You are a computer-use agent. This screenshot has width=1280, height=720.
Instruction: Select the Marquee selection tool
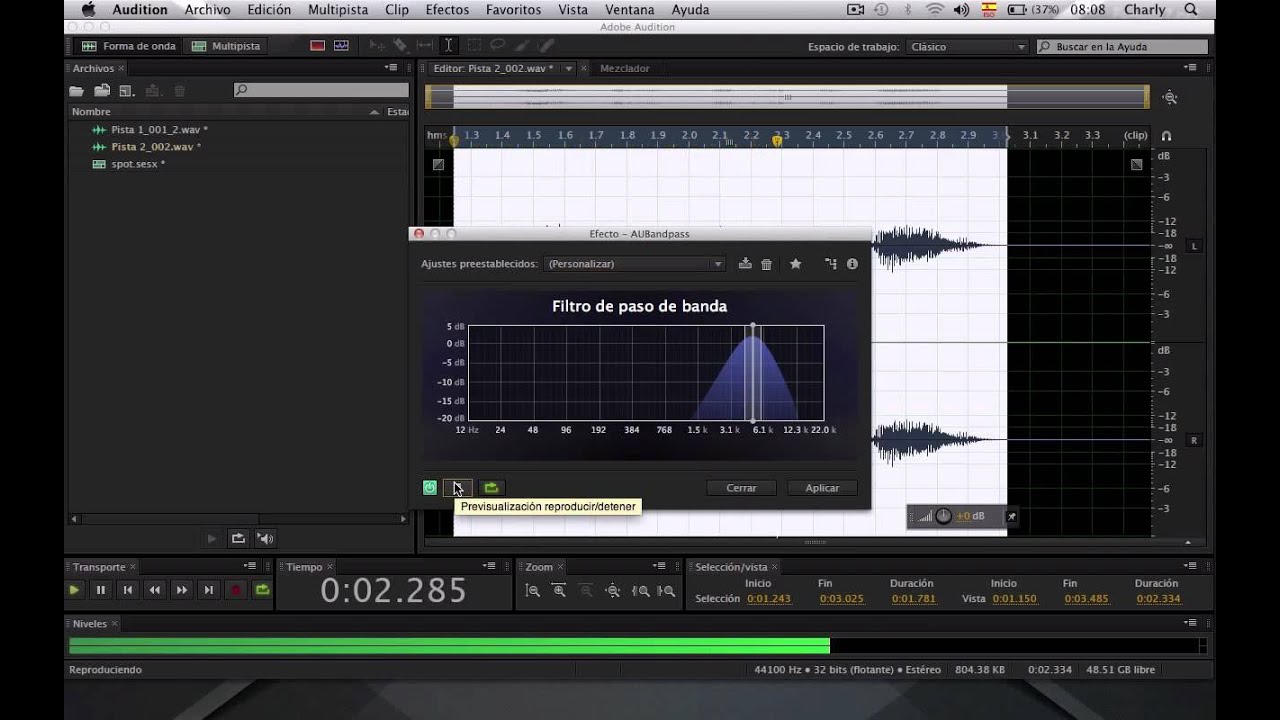coord(474,46)
